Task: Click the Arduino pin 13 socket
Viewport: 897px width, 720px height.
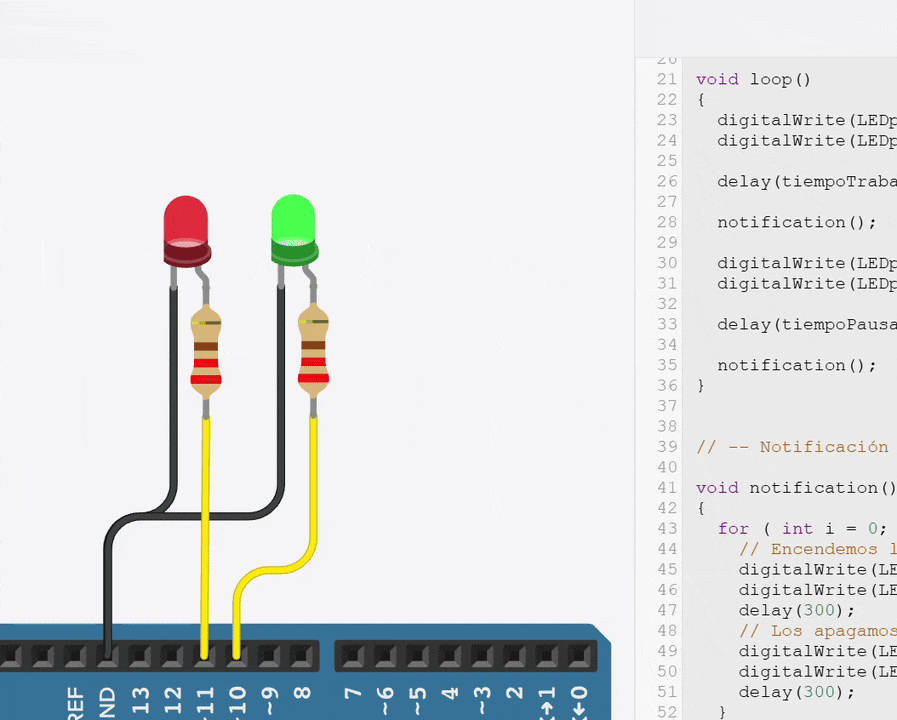Action: tap(139, 656)
